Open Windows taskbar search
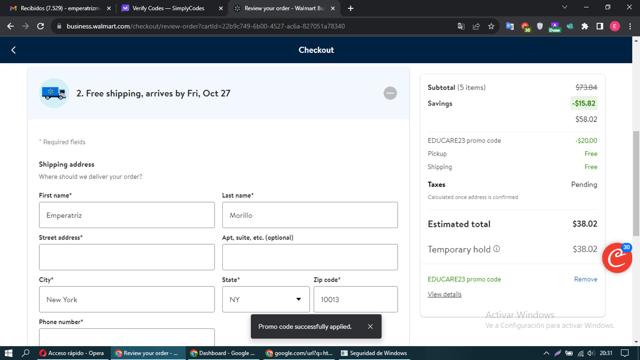The height and width of the screenshot is (360, 640). tap(25, 353)
